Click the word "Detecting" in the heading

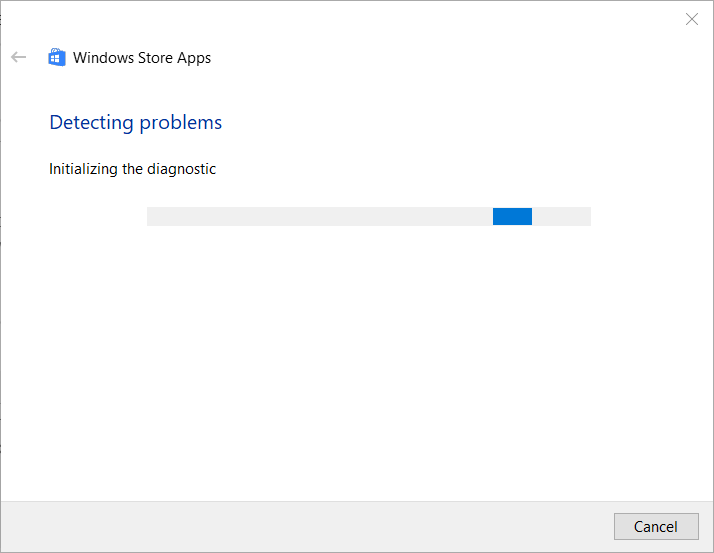[x=91, y=123]
